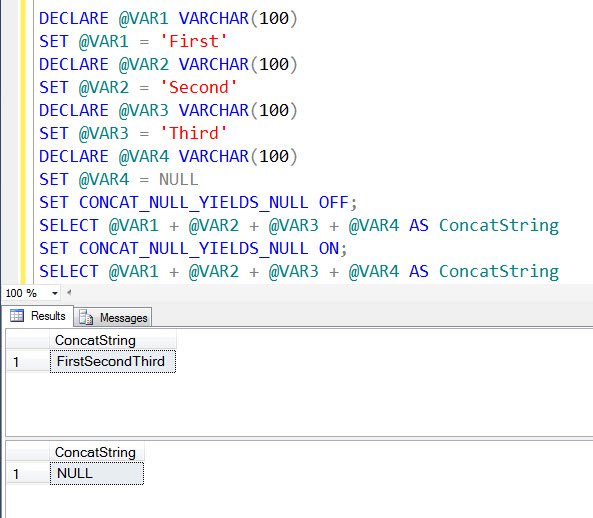Click the top-left corner cell of second result grid
This screenshot has height=518, width=593.
[x=28, y=452]
